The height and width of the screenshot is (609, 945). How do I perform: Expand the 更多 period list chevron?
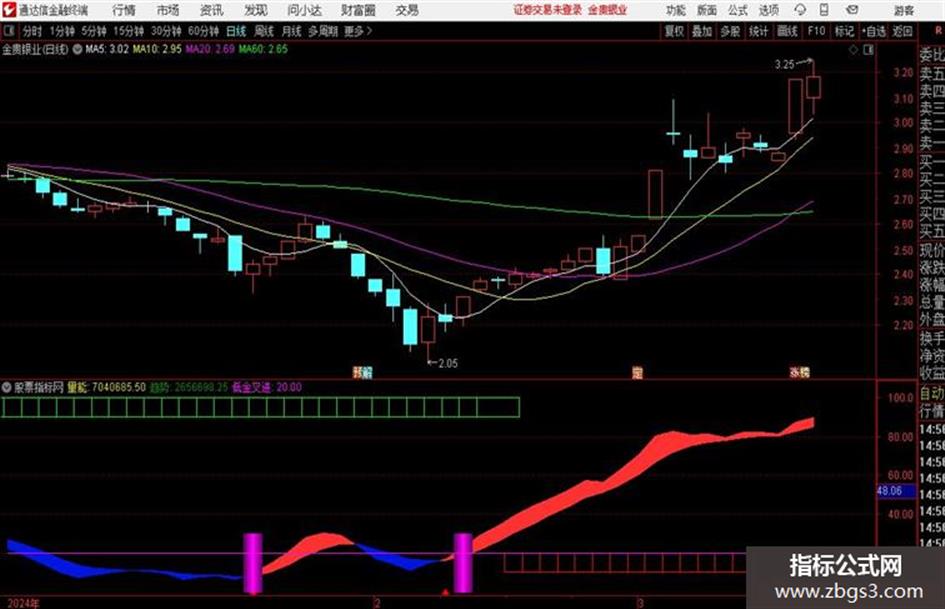click(369, 31)
